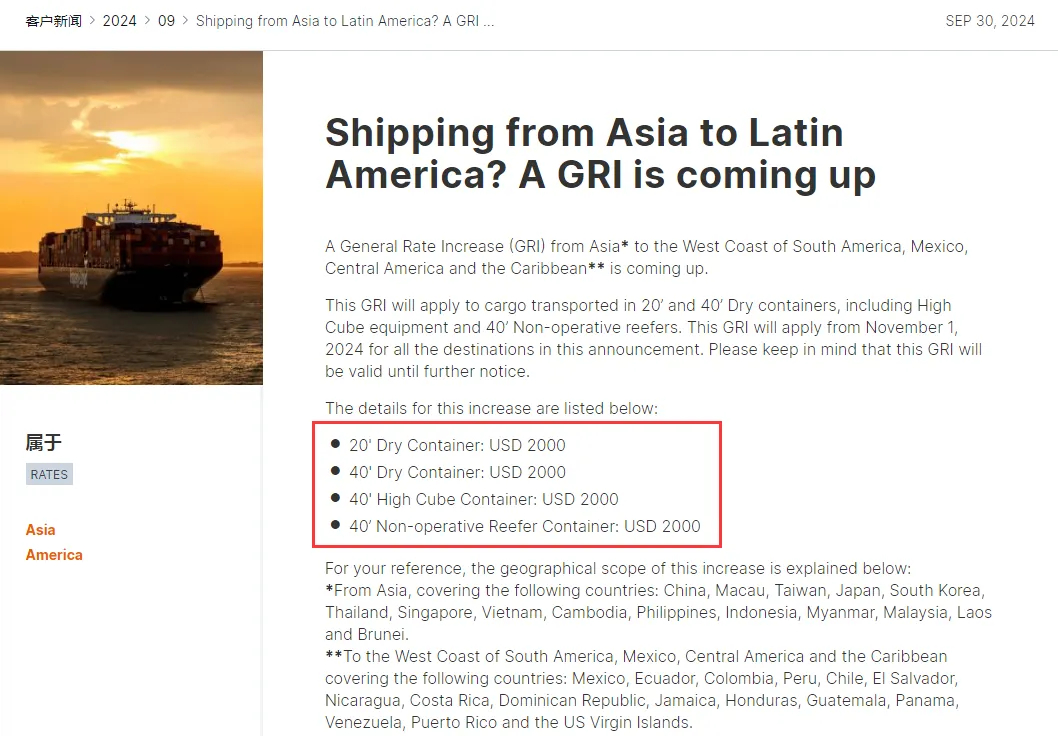Select the truncated article title breadcrumb
Image resolution: width=1058 pixels, height=736 pixels.
point(345,21)
